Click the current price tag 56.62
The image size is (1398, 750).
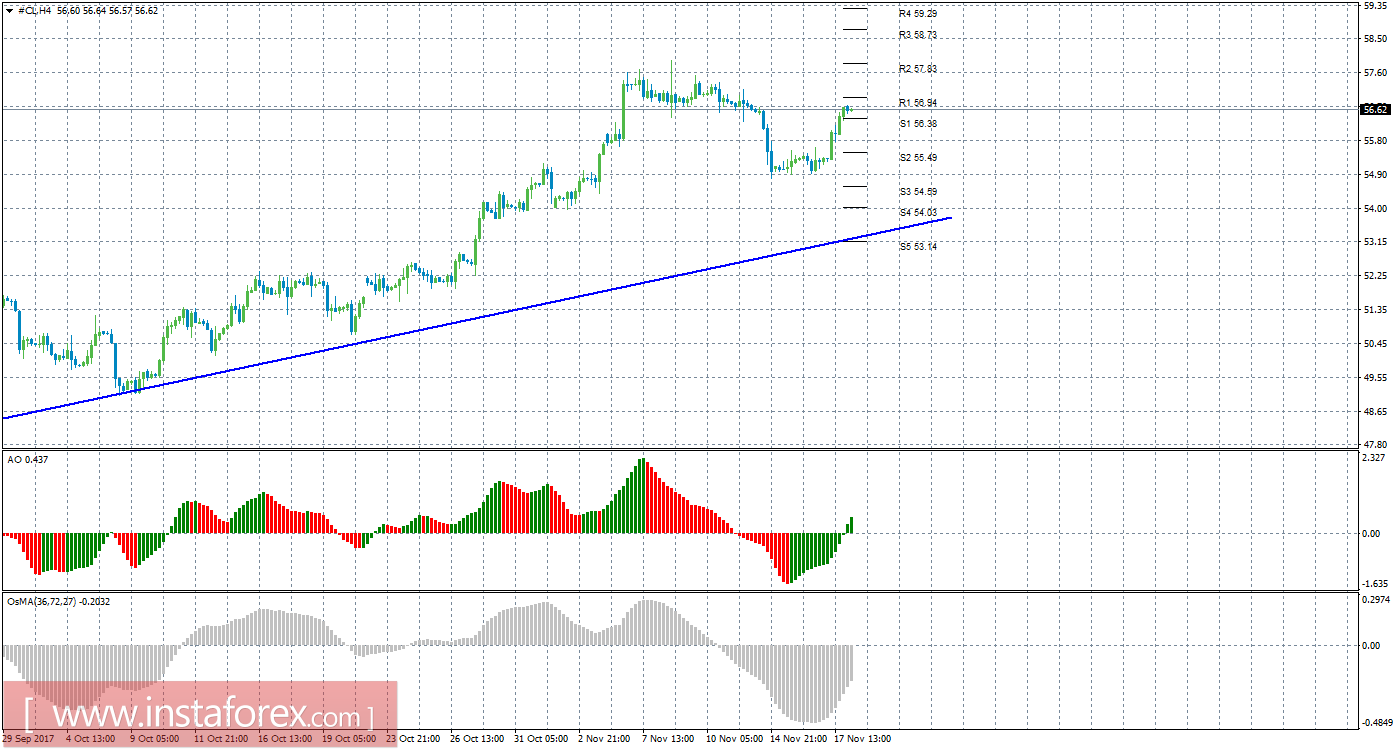[1375, 109]
